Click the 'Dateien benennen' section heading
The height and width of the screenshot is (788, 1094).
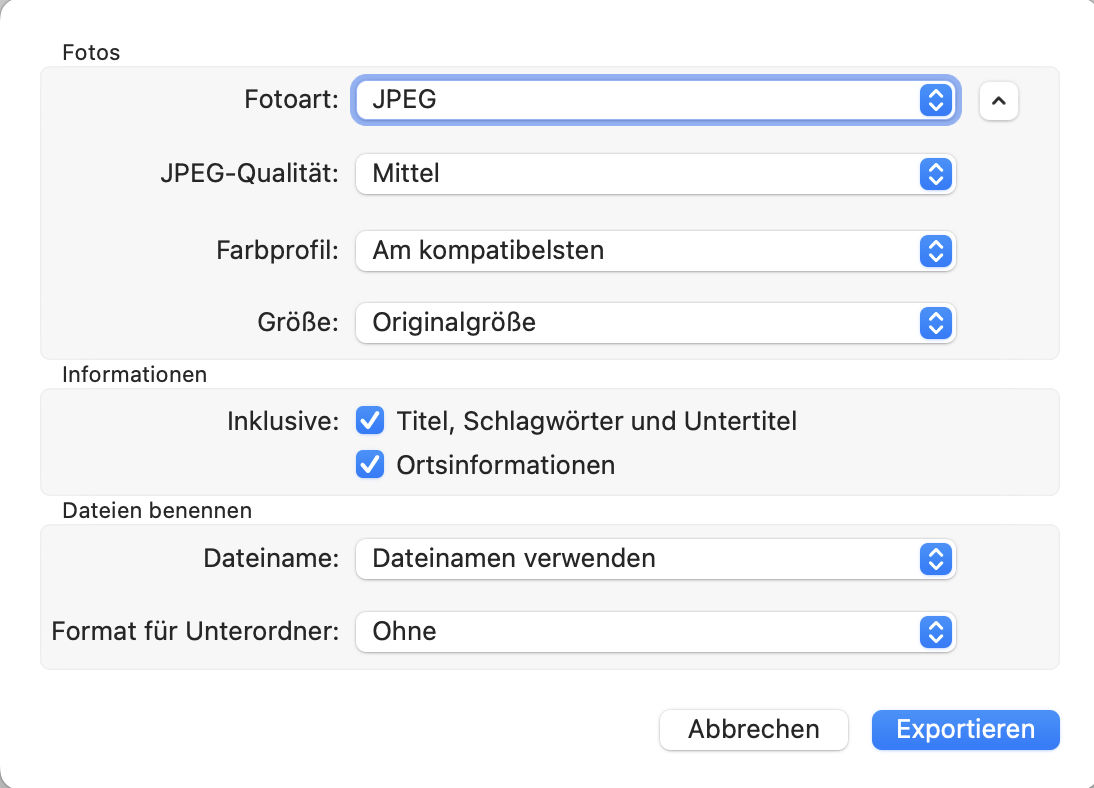click(x=157, y=511)
